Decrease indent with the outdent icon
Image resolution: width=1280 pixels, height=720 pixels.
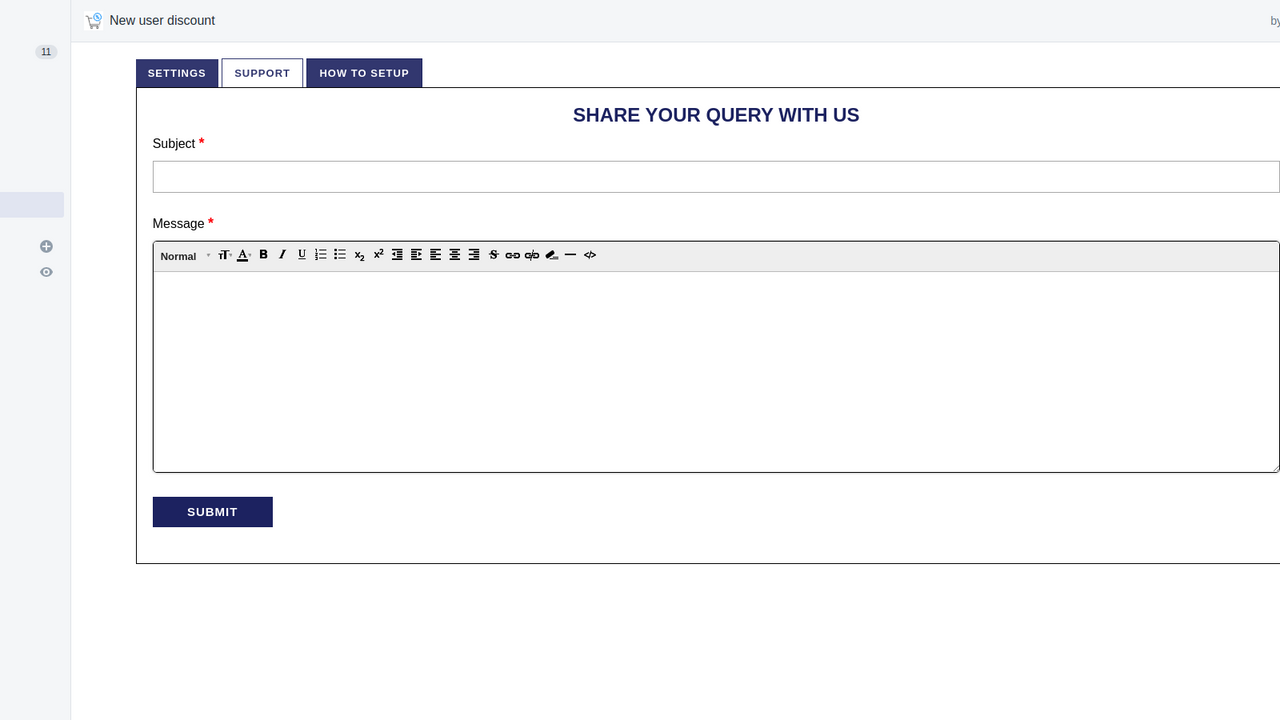397,255
